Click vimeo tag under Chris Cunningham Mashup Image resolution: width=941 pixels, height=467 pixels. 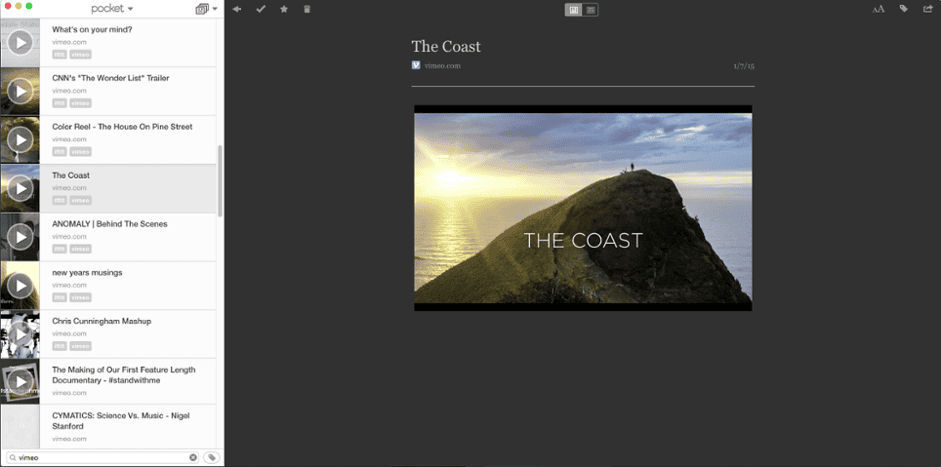[80, 346]
